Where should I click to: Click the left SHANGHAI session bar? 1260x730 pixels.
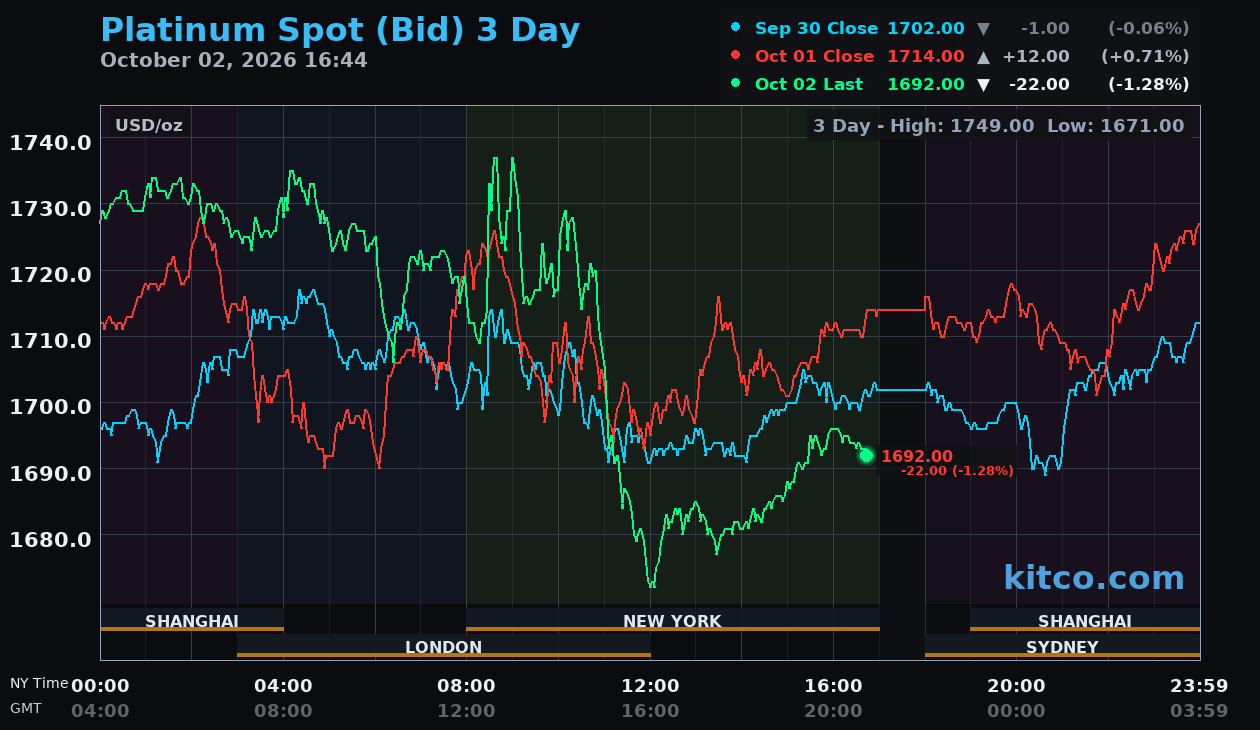pos(192,621)
